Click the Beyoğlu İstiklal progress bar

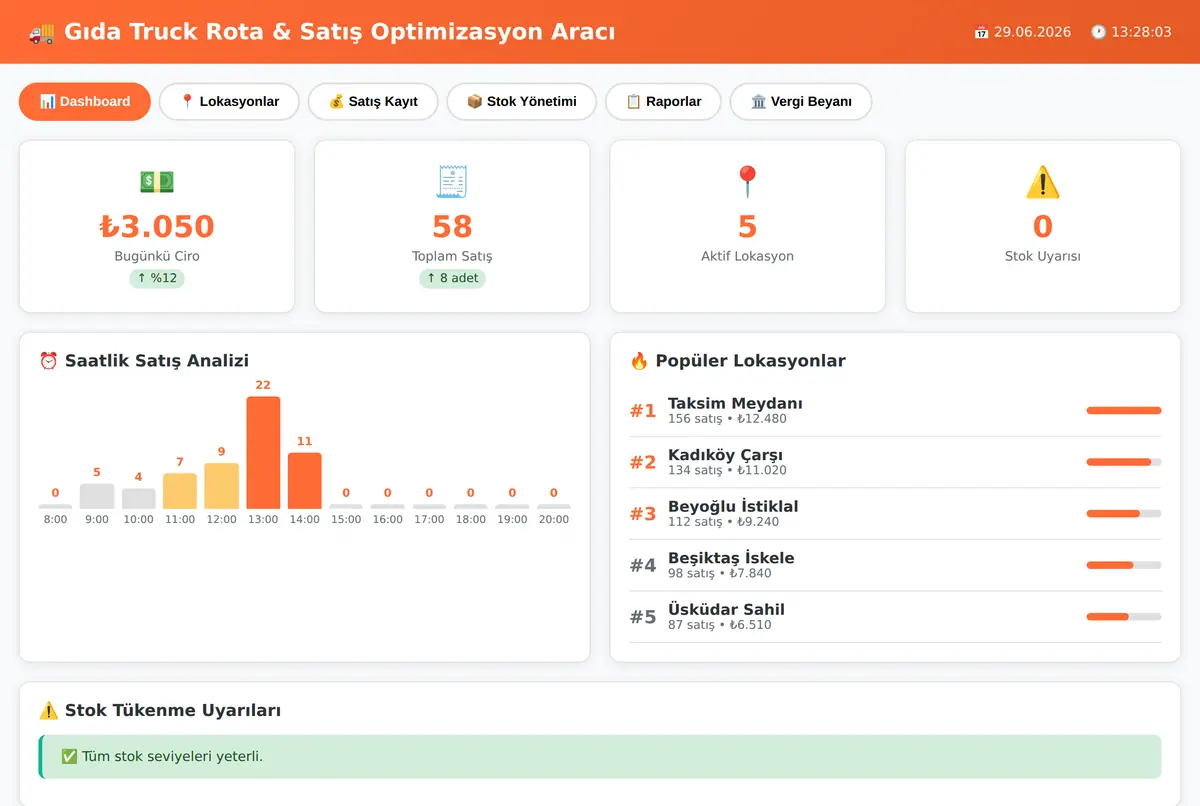tap(1124, 513)
